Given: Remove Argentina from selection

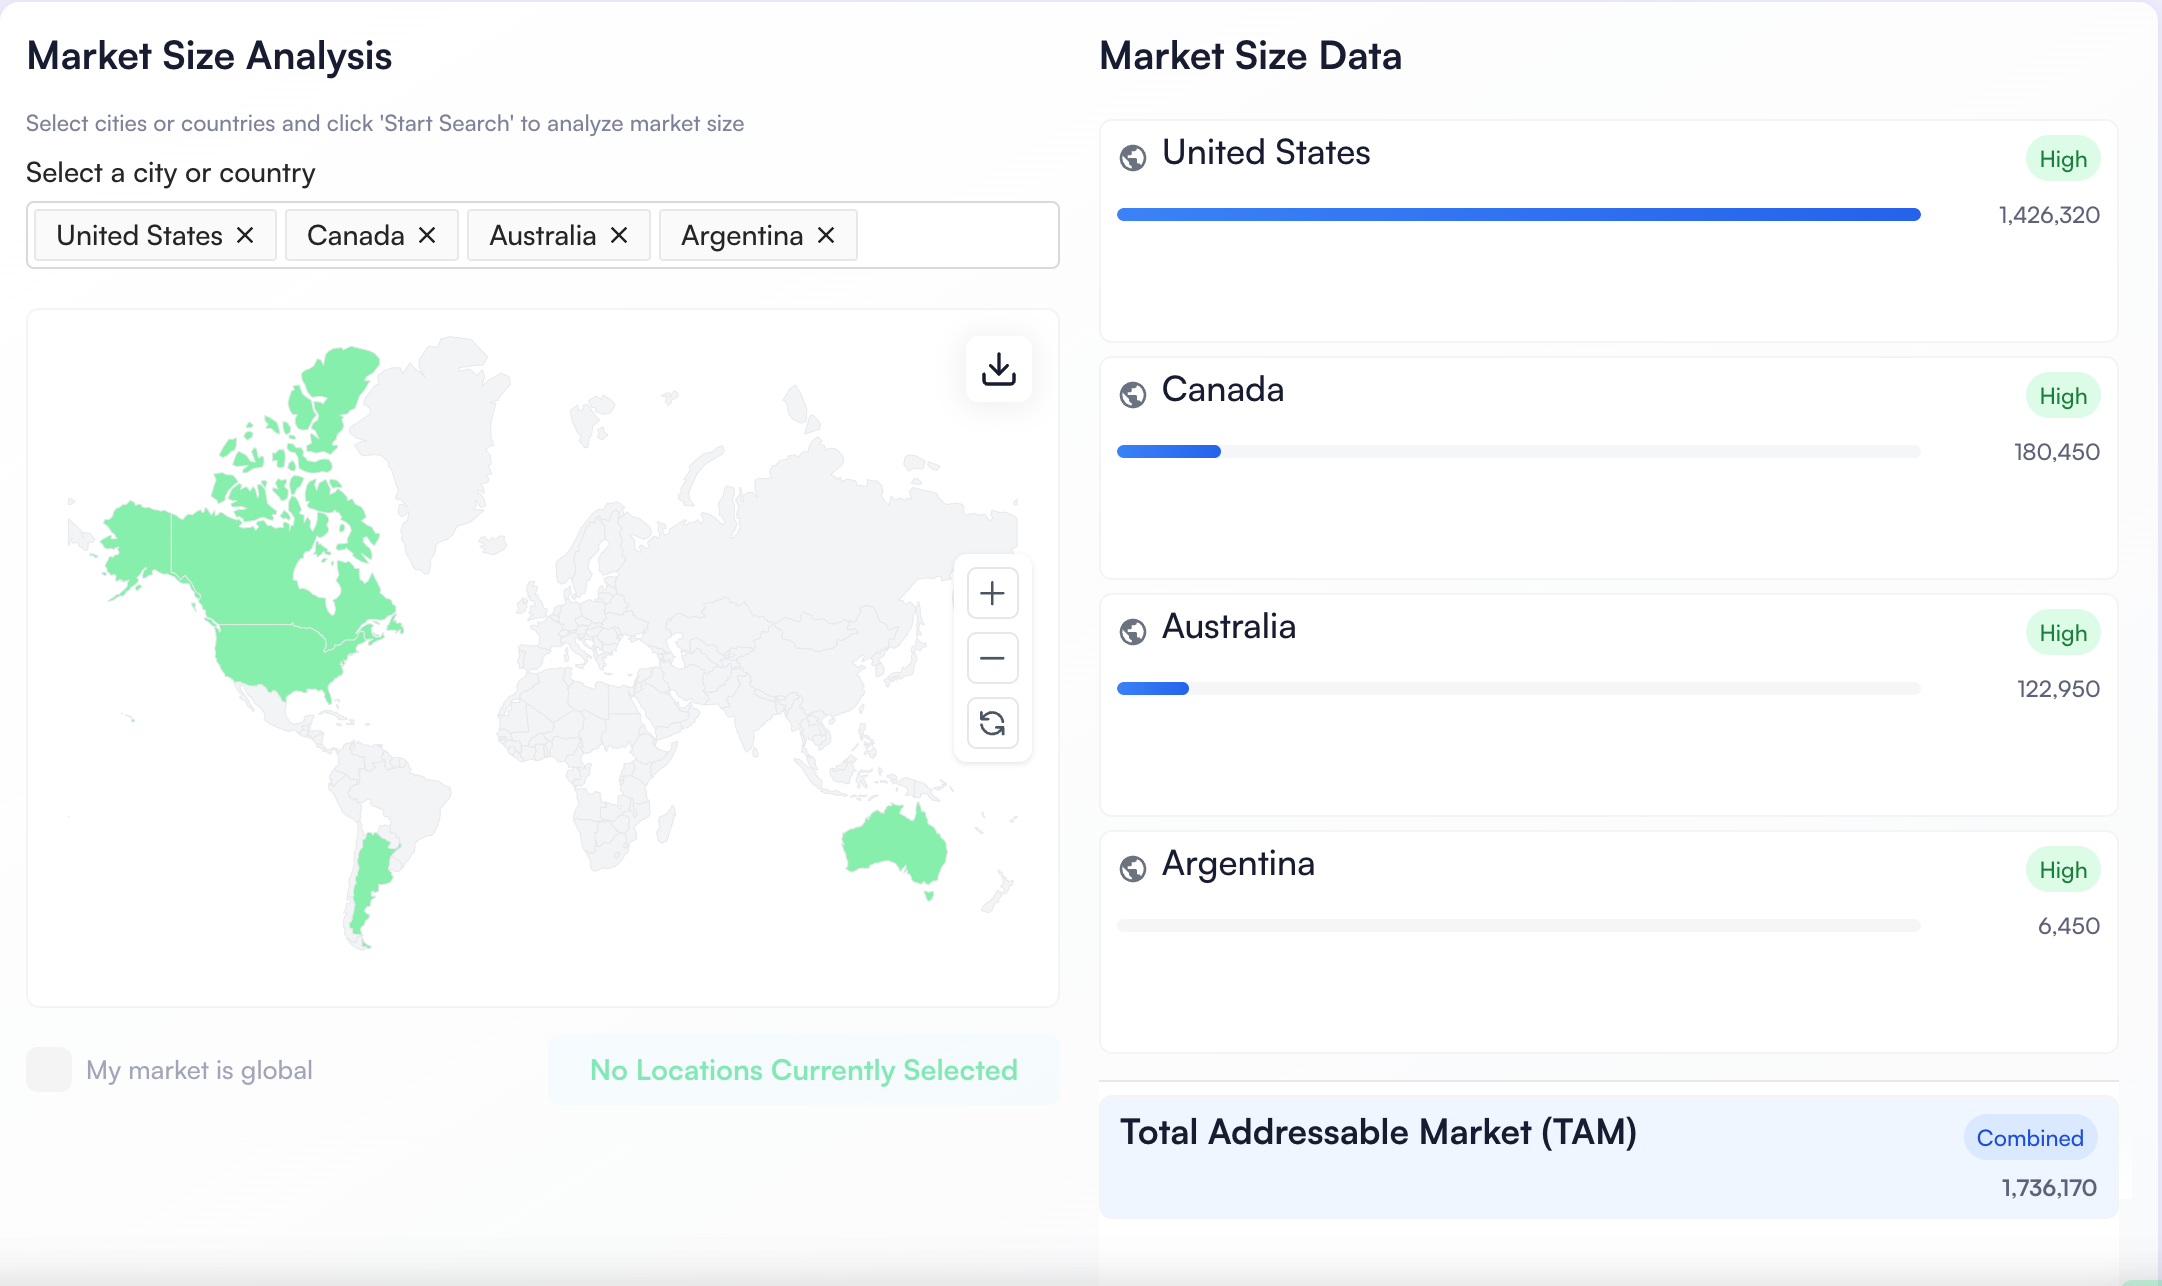Looking at the screenshot, I should (826, 235).
